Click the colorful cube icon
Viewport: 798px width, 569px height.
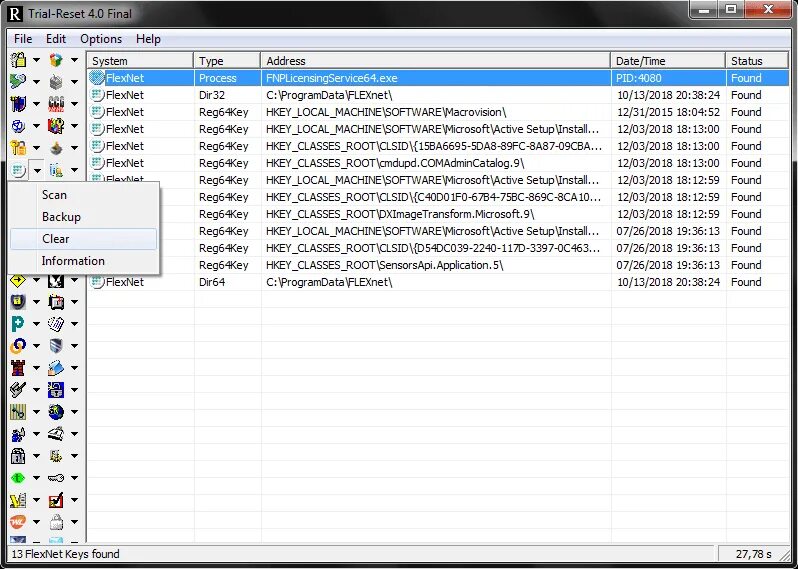pos(56,60)
